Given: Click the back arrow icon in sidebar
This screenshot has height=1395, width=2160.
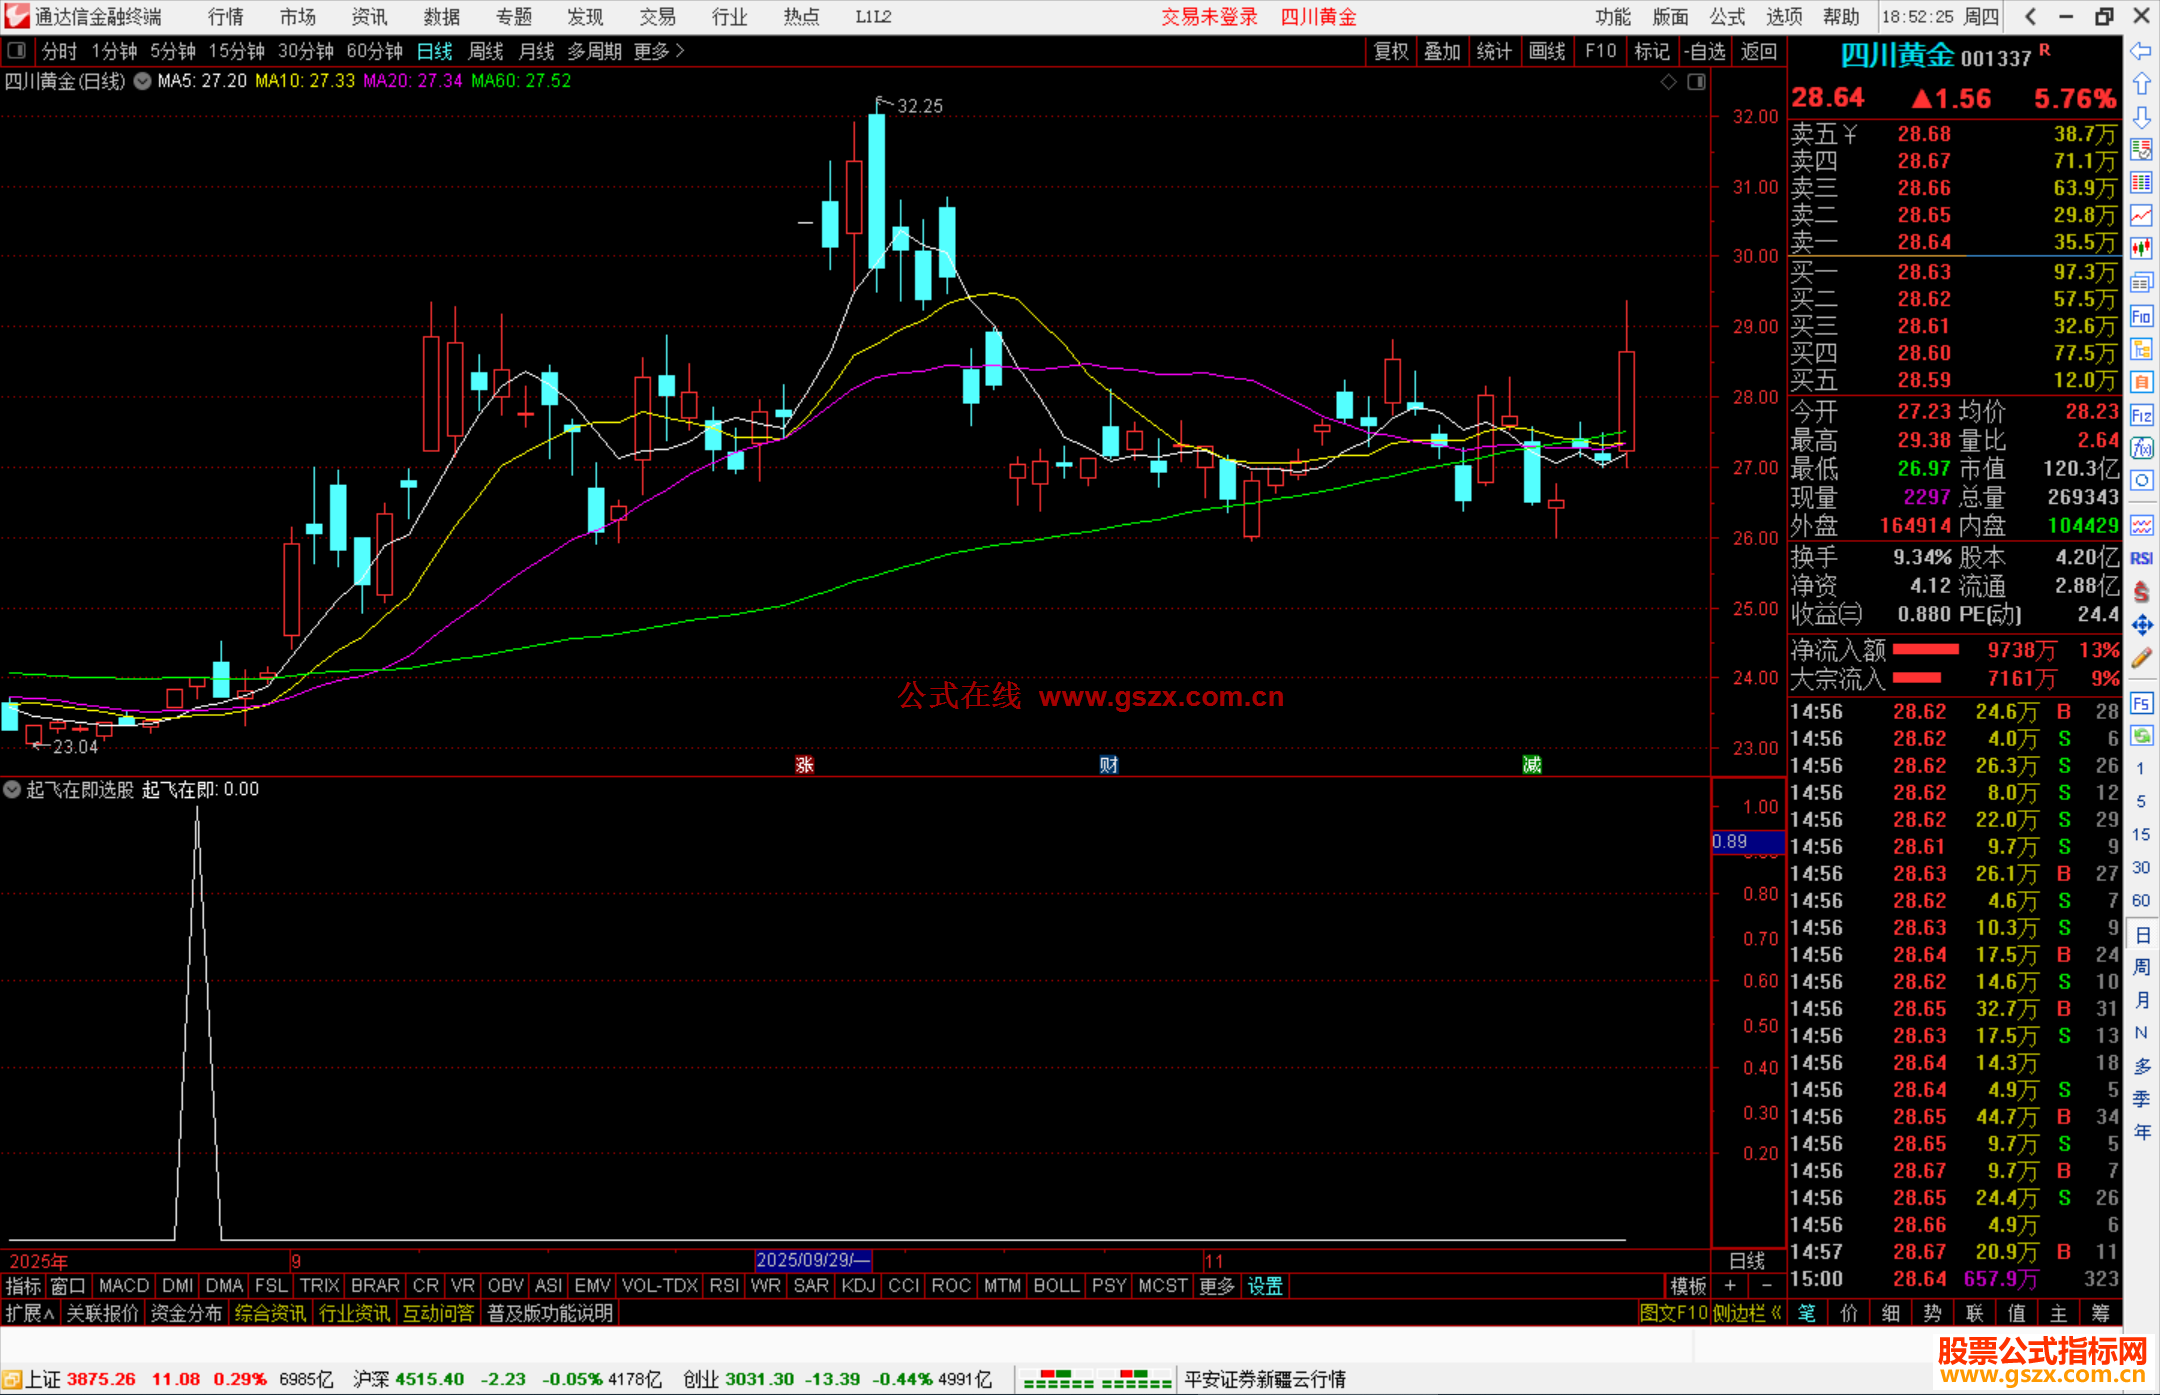Looking at the screenshot, I should point(2141,50).
